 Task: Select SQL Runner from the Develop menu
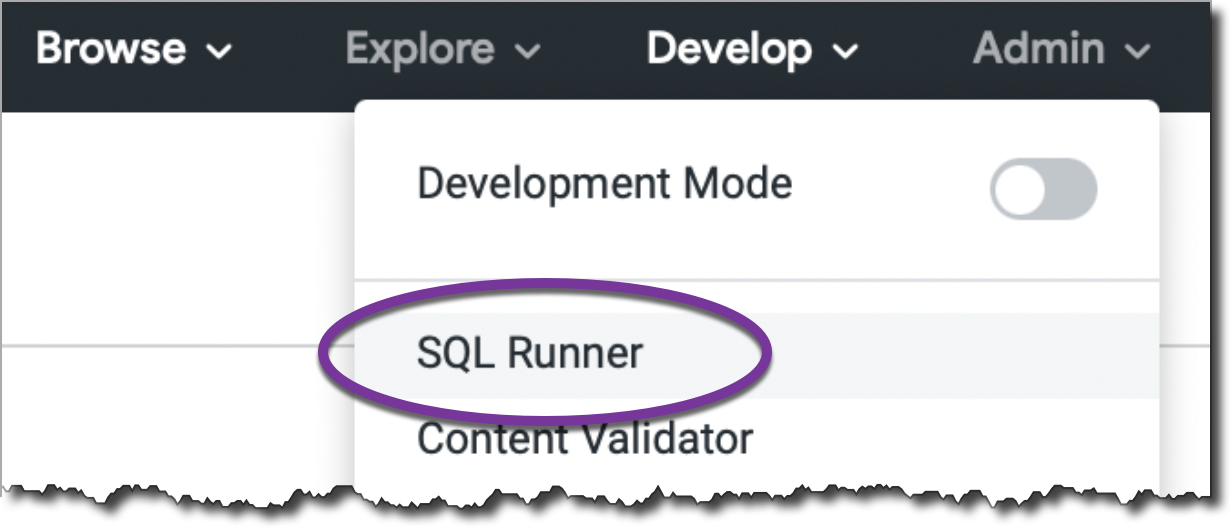[529, 353]
